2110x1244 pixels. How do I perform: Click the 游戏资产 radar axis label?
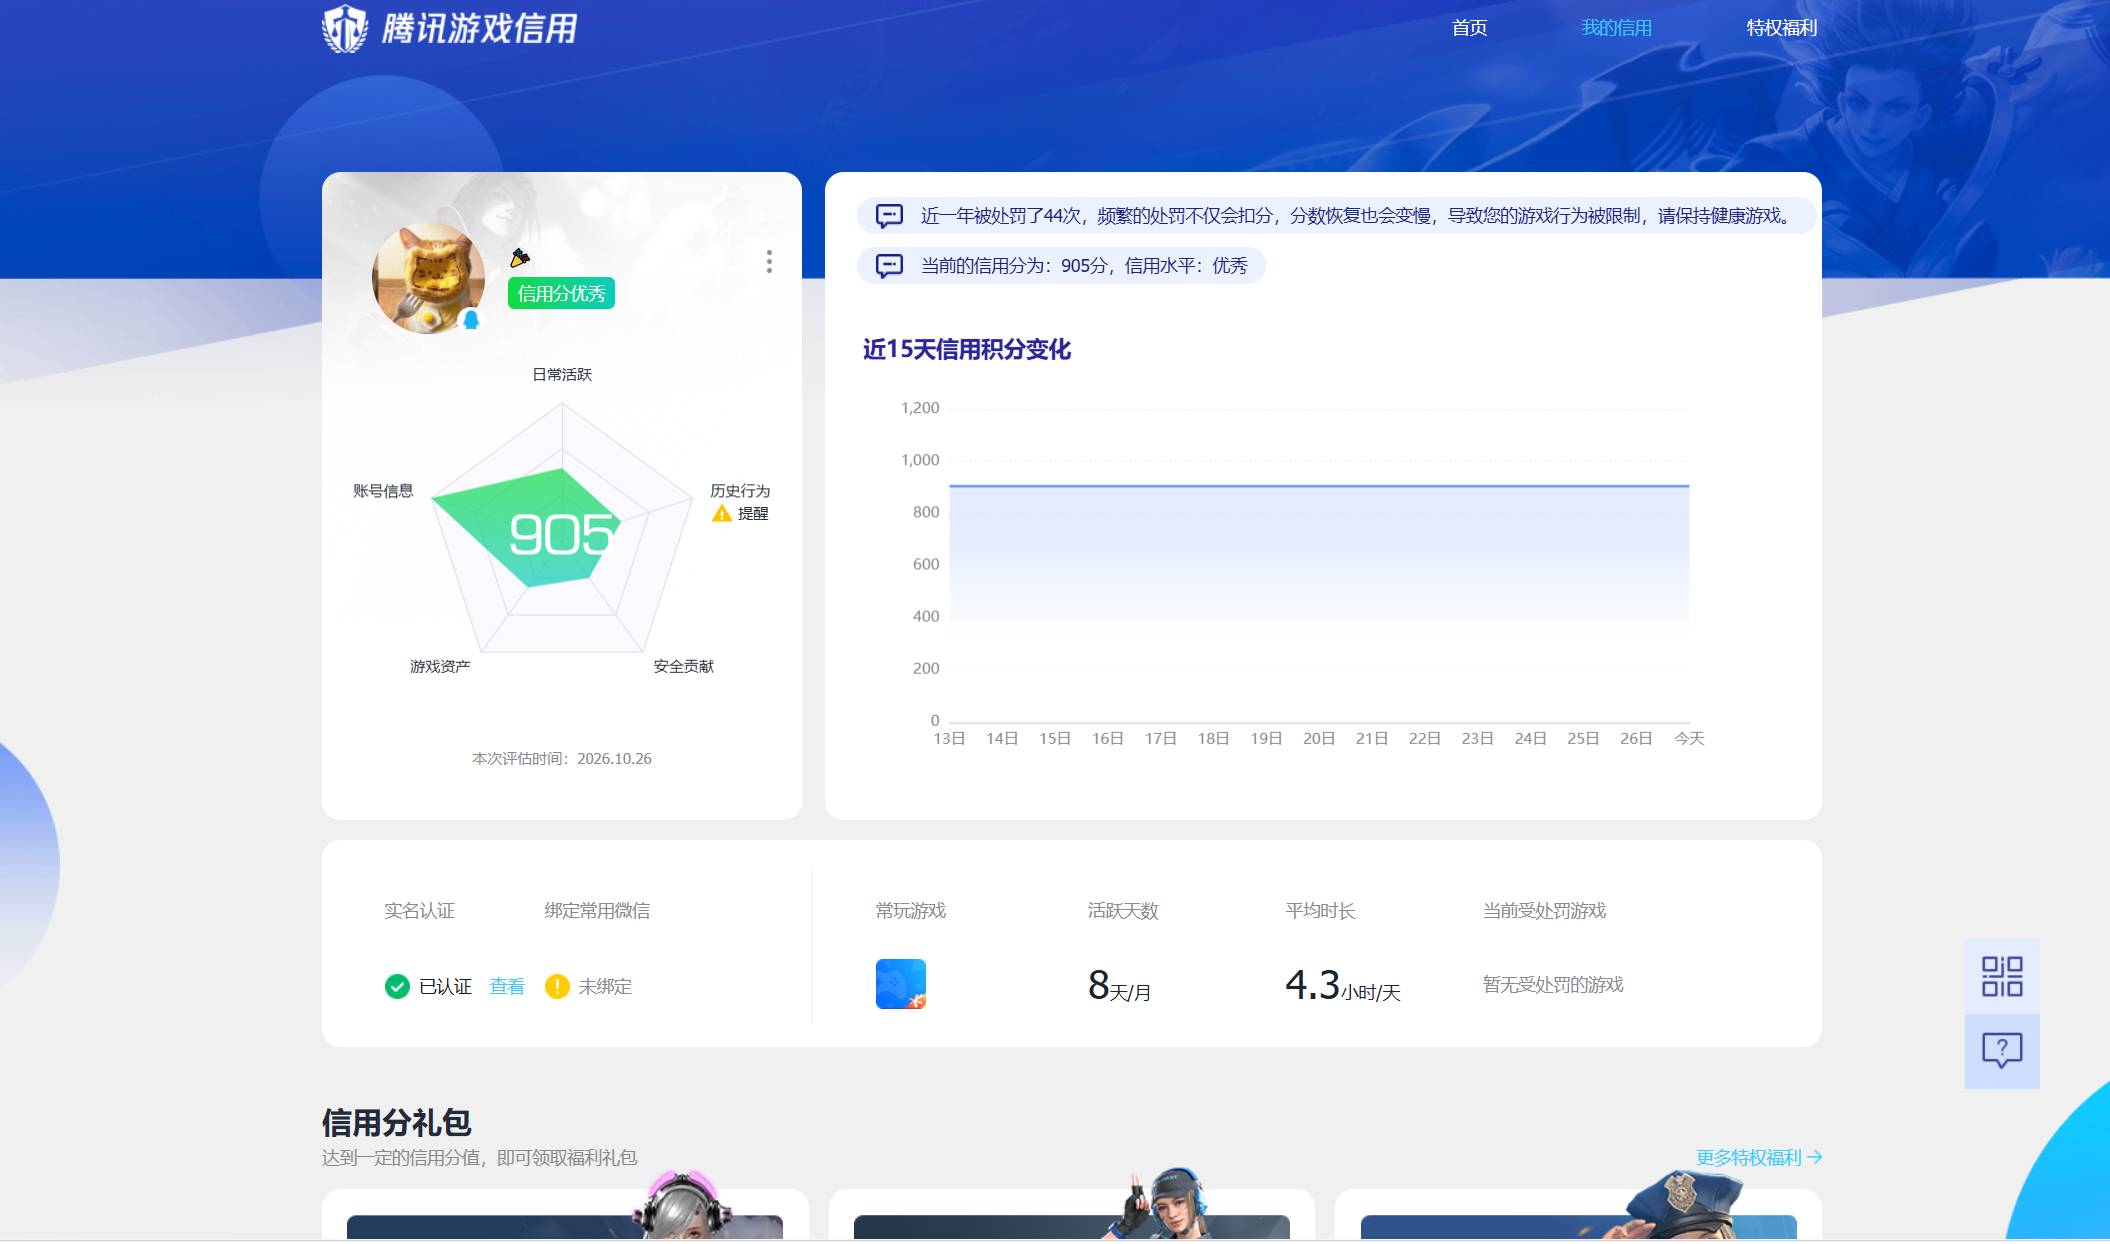click(440, 667)
